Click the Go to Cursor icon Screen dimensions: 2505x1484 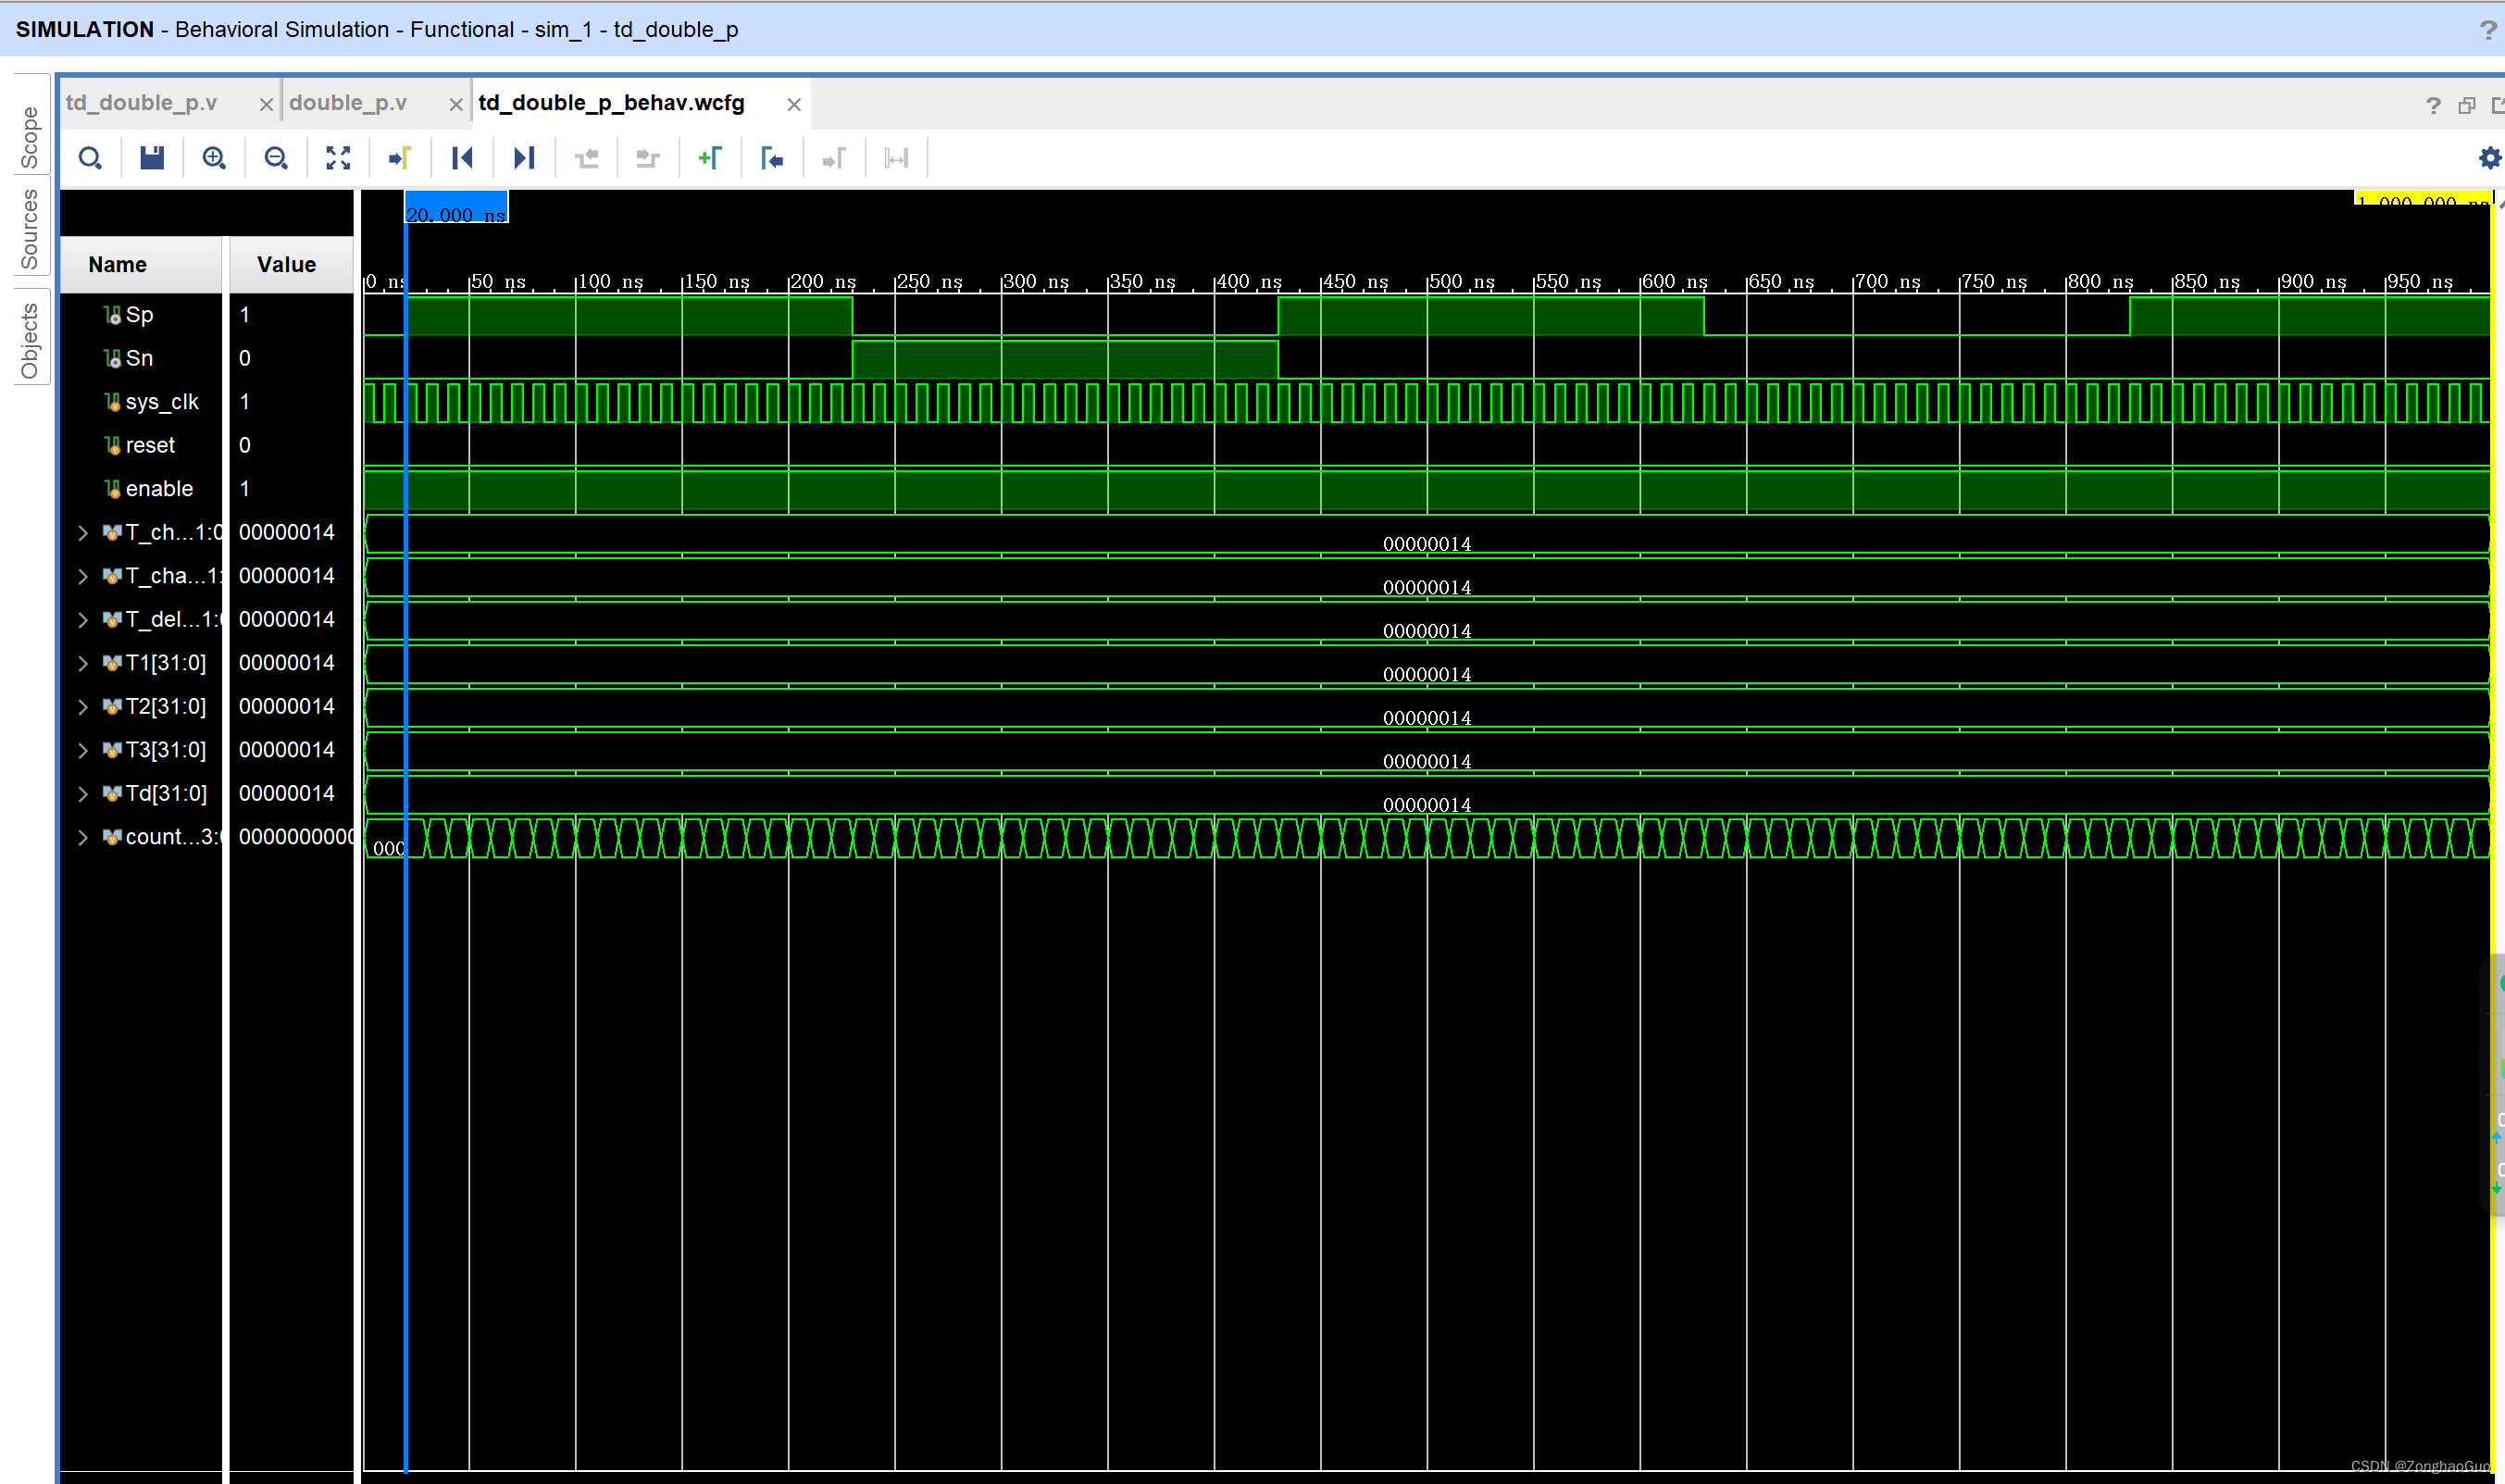pyautogui.click(x=400, y=158)
